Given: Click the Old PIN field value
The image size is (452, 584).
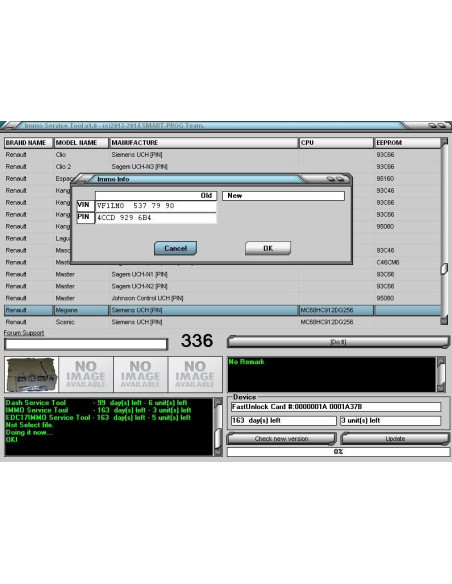Looking at the screenshot, I should coord(156,218).
